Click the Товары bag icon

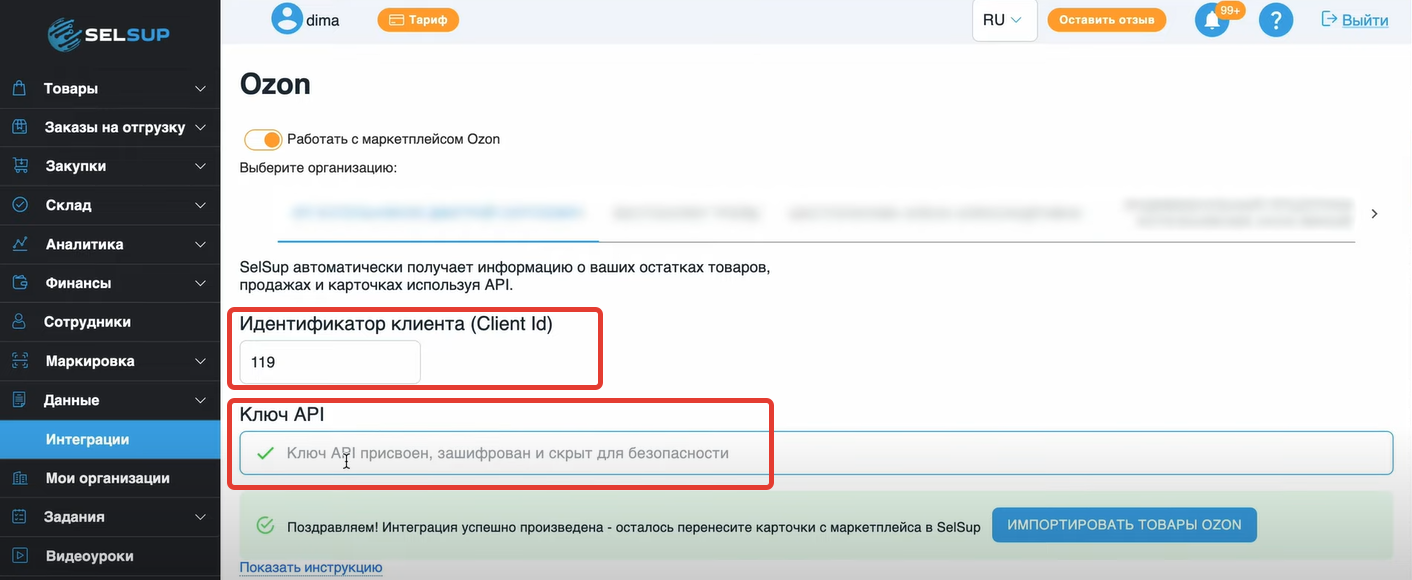click(19, 88)
